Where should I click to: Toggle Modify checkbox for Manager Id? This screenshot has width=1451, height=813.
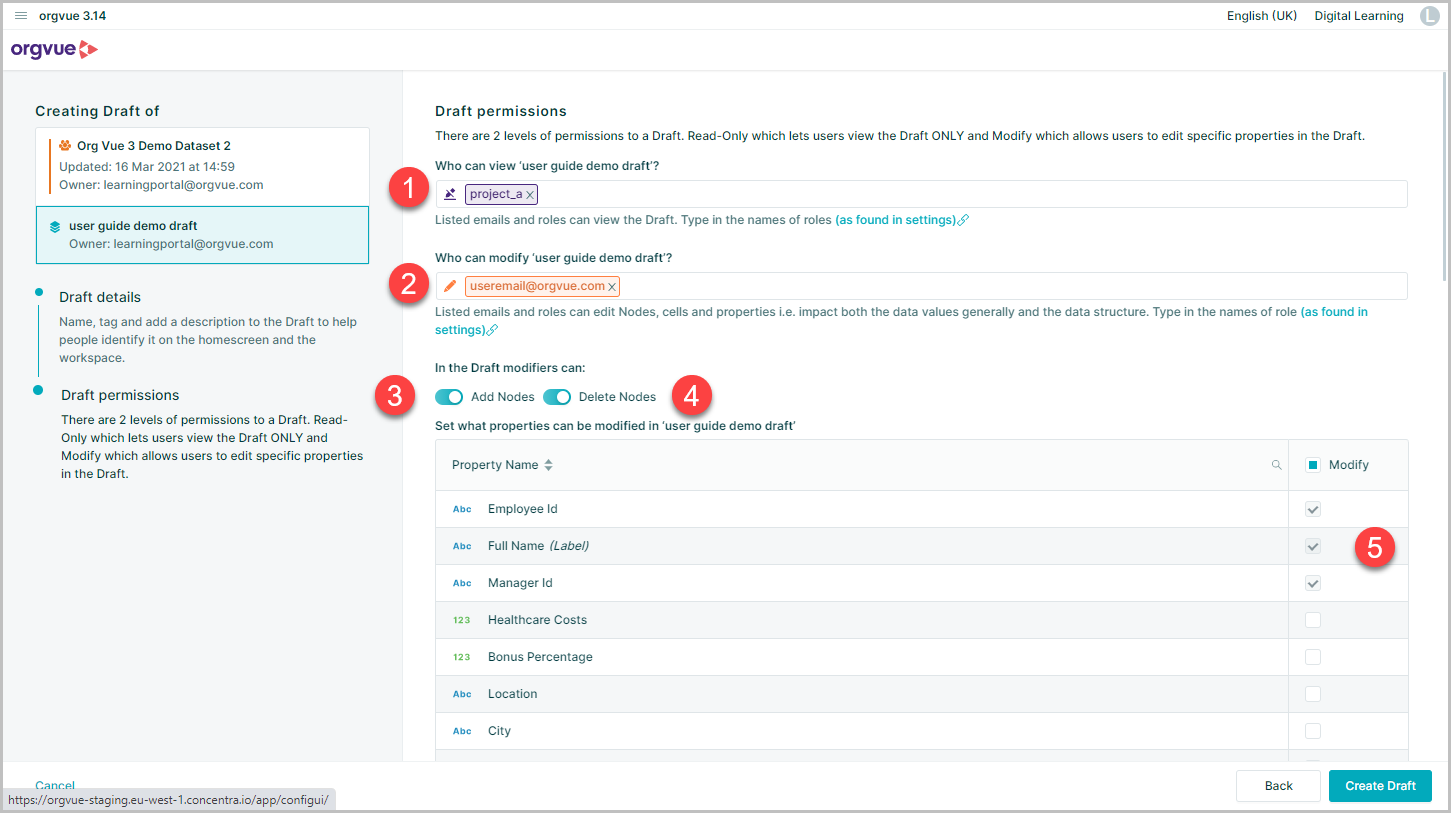click(1313, 583)
